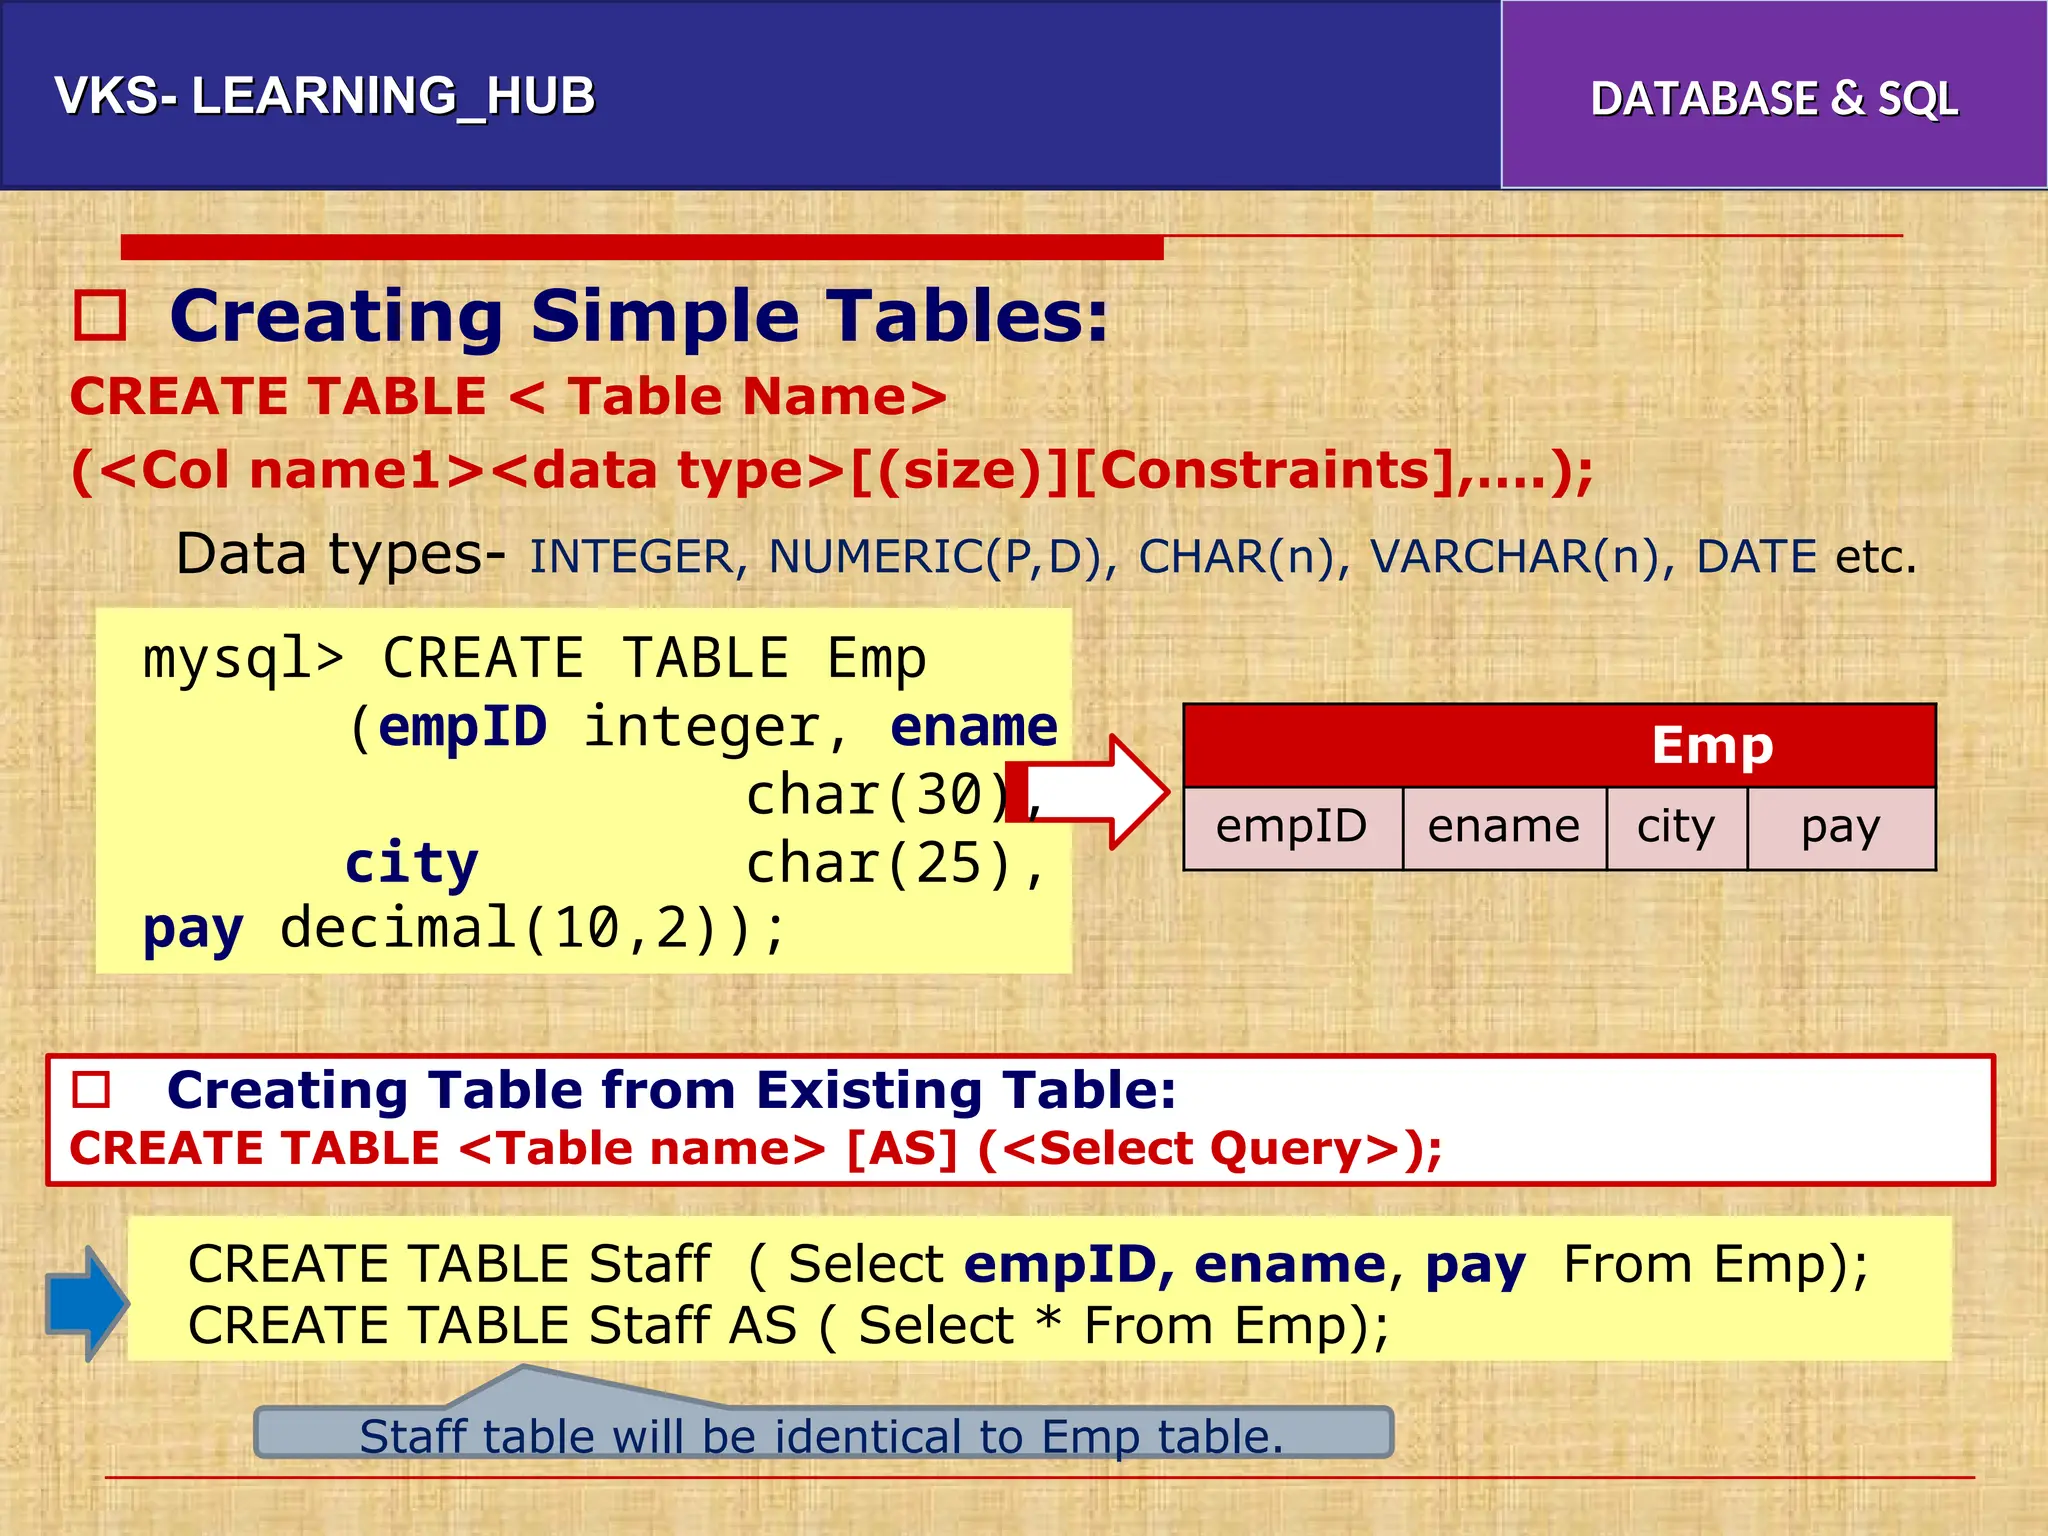Click bold city in the mysql code box
Image resolution: width=2048 pixels, height=1536 pixels.
(x=411, y=863)
